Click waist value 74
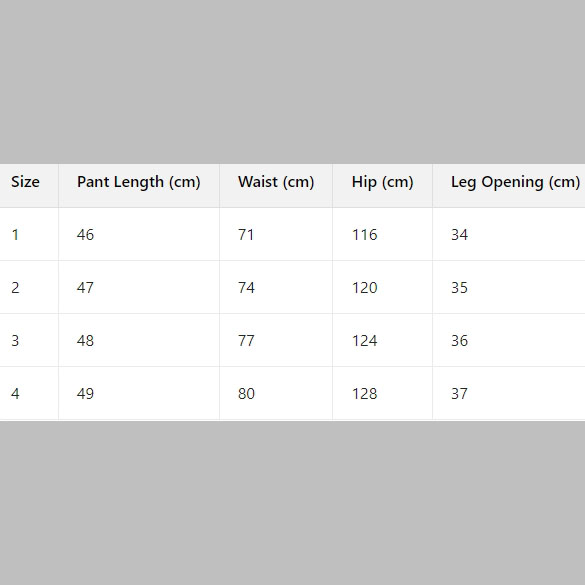This screenshot has height=585, width=585. click(x=246, y=288)
